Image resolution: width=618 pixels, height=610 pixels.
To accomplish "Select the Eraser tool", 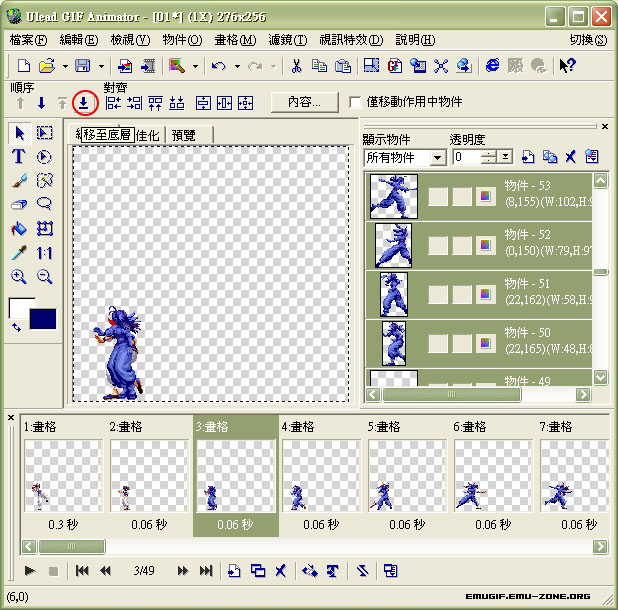I will 19,204.
